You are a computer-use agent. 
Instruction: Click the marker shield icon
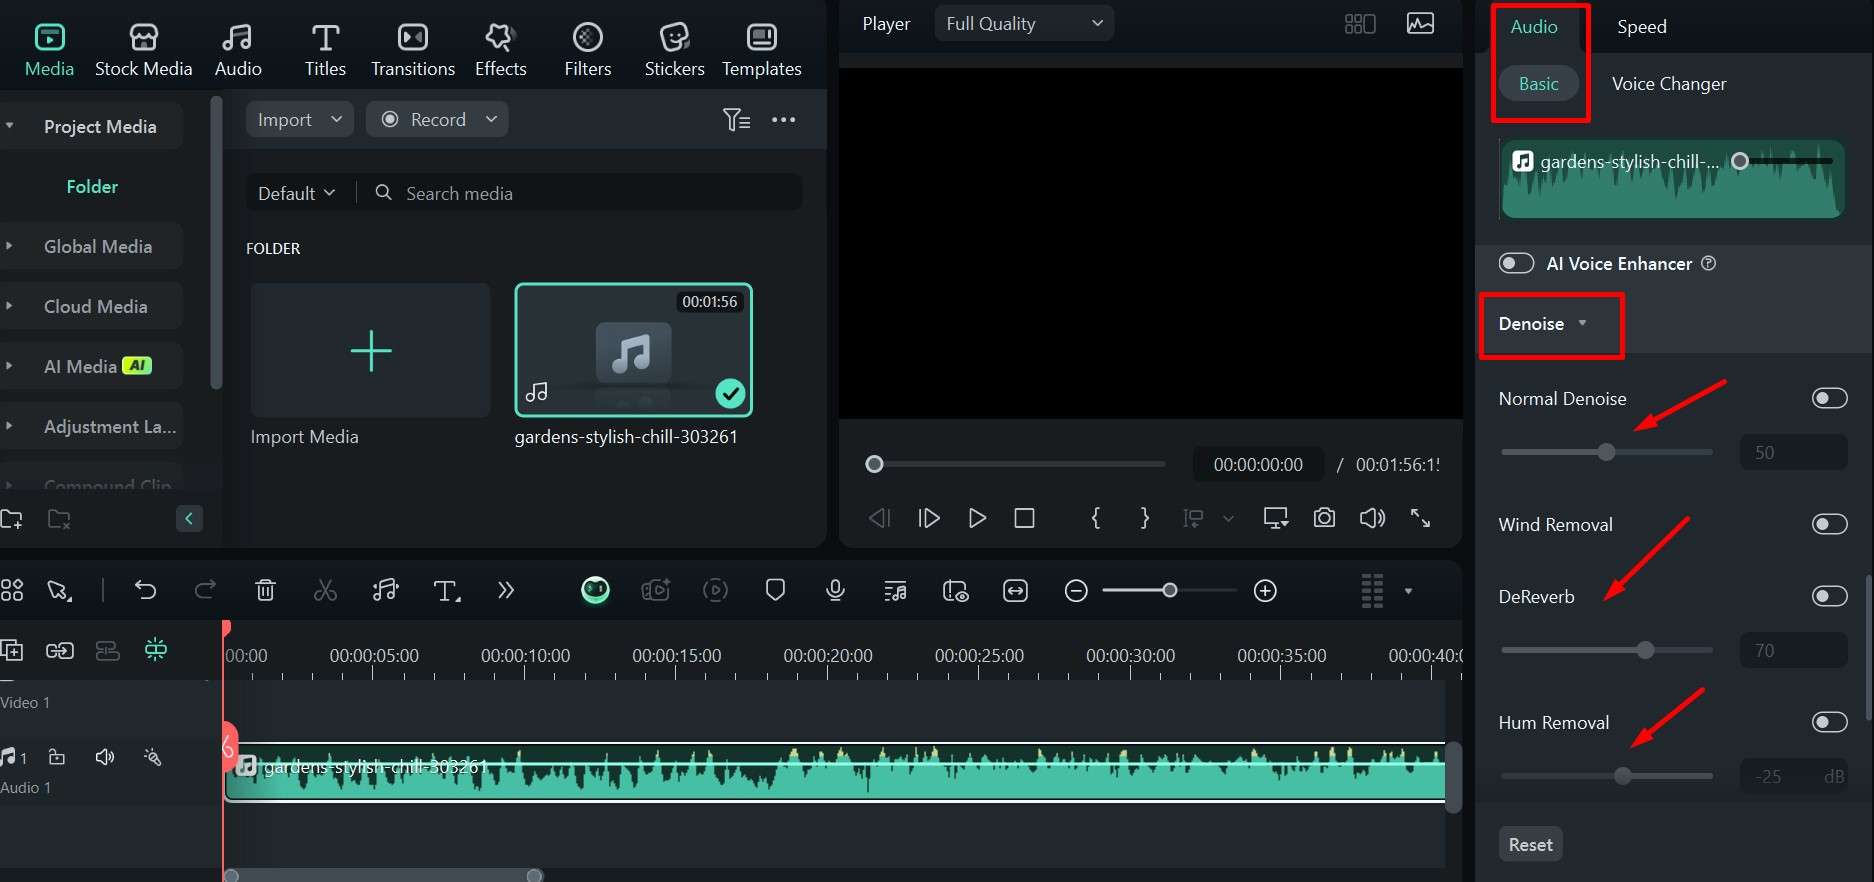pyautogui.click(x=775, y=590)
